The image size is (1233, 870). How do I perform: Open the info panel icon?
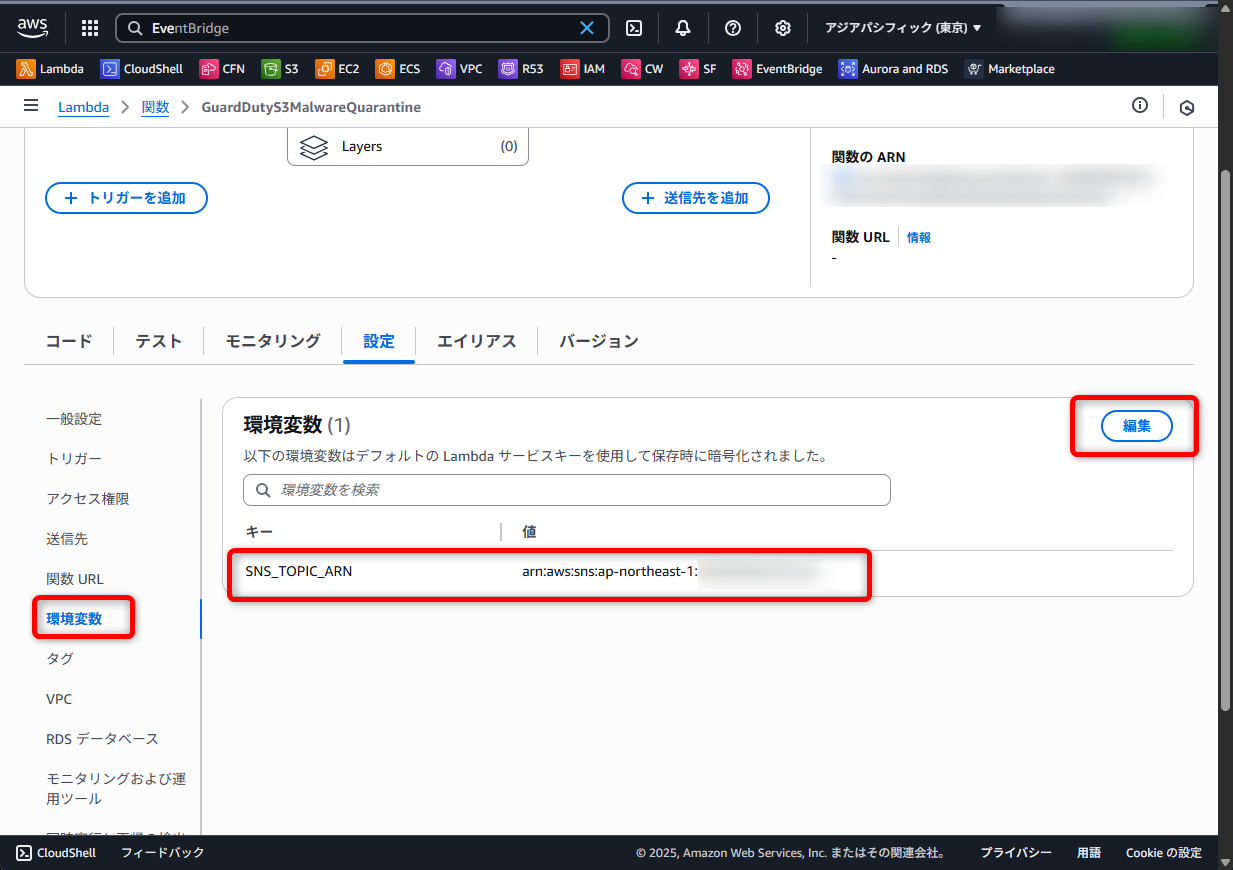[x=1140, y=106]
